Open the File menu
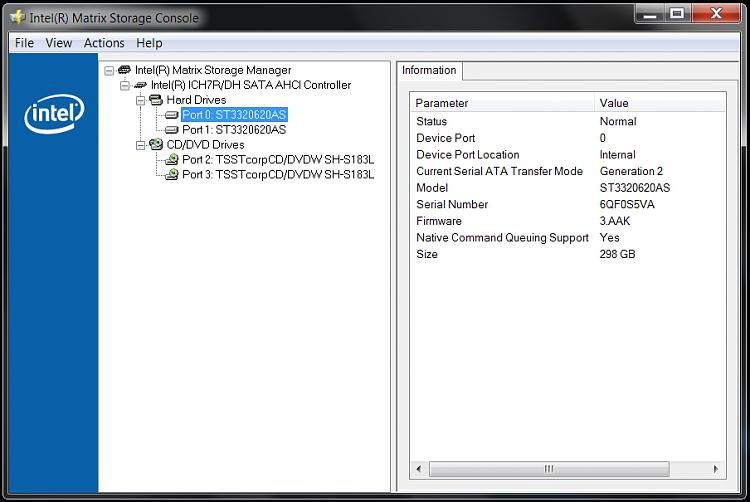This screenshot has height=502, width=750. (24, 43)
